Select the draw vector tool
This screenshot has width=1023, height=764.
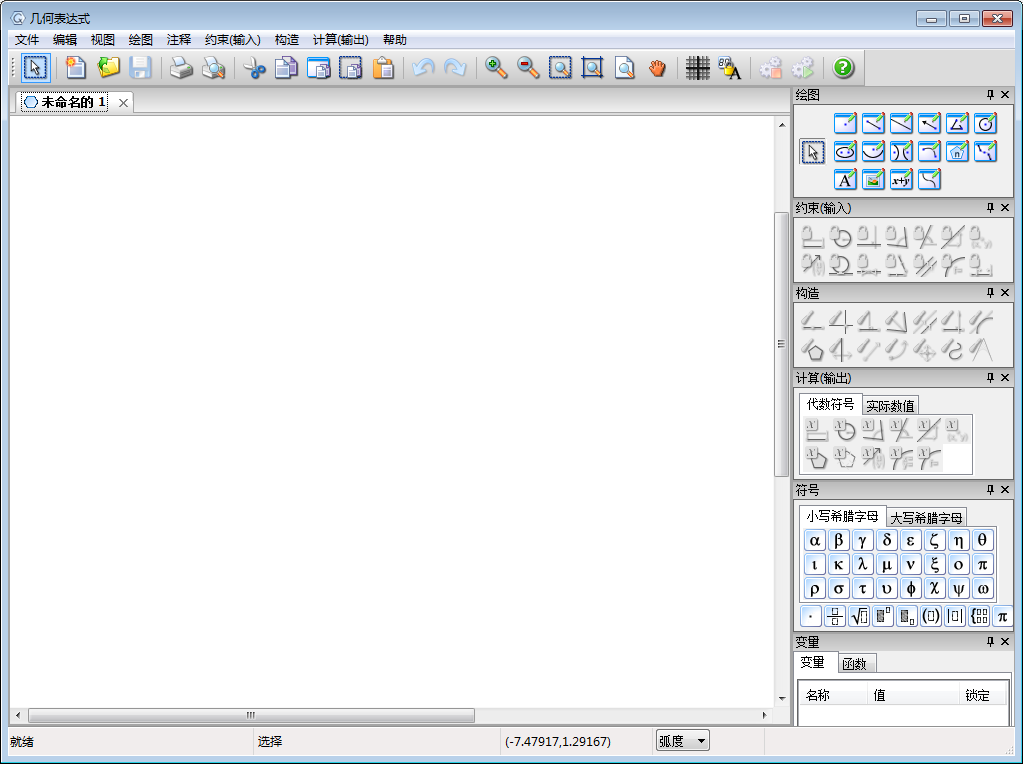[929, 123]
